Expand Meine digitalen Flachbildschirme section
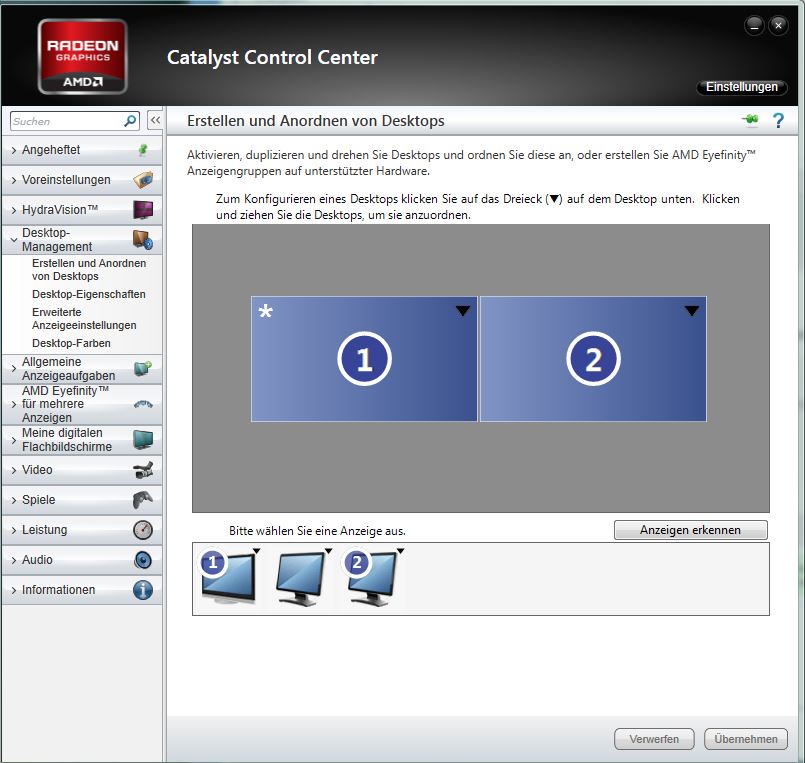805x763 pixels. pos(82,440)
